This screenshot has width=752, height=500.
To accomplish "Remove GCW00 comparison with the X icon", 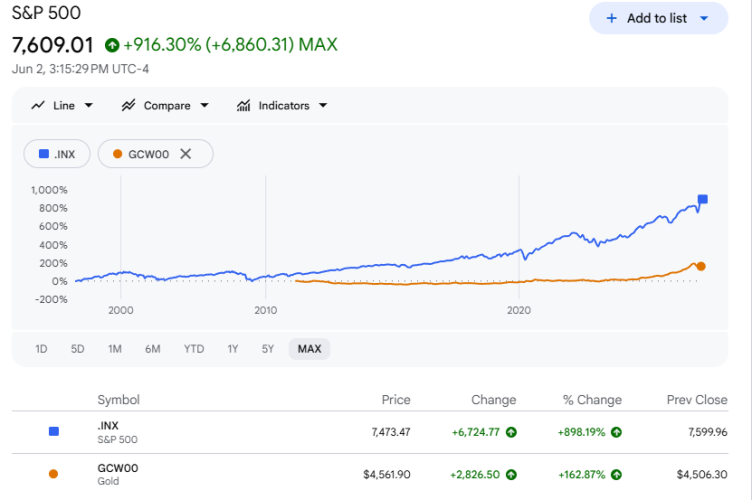I will click(x=186, y=154).
